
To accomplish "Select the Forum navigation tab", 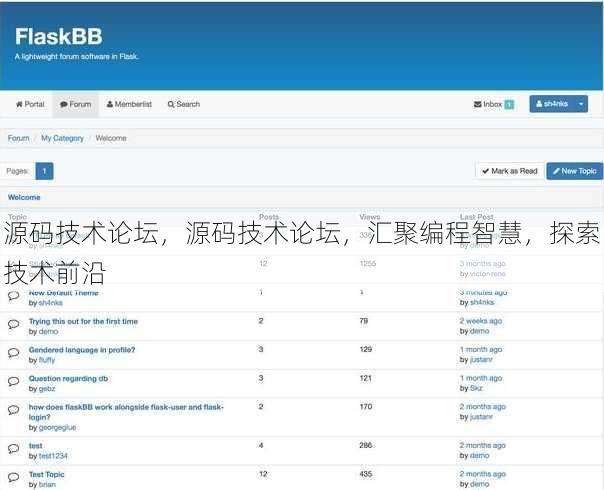I will click(x=76, y=104).
